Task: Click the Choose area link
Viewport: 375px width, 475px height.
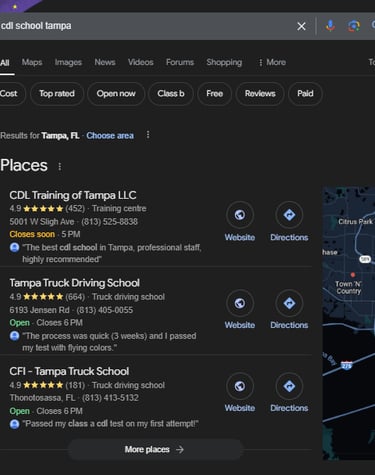Action: coord(110,136)
